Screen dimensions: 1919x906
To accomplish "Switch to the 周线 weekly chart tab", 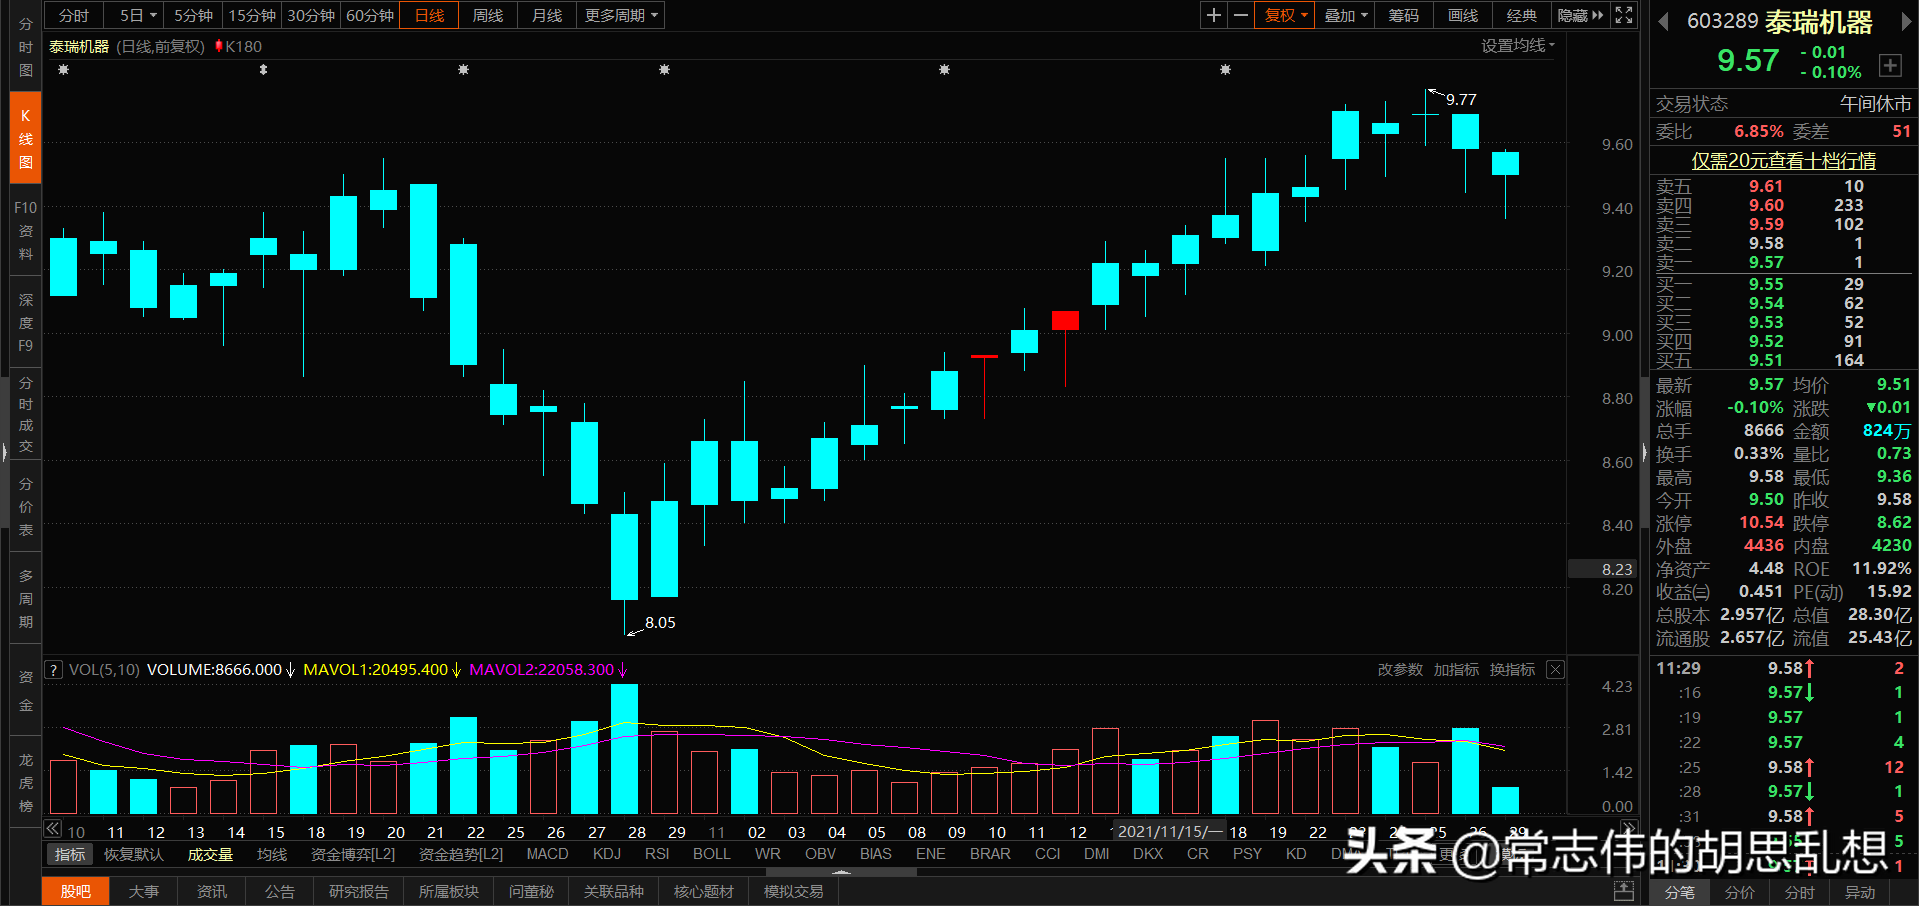I will click(487, 15).
